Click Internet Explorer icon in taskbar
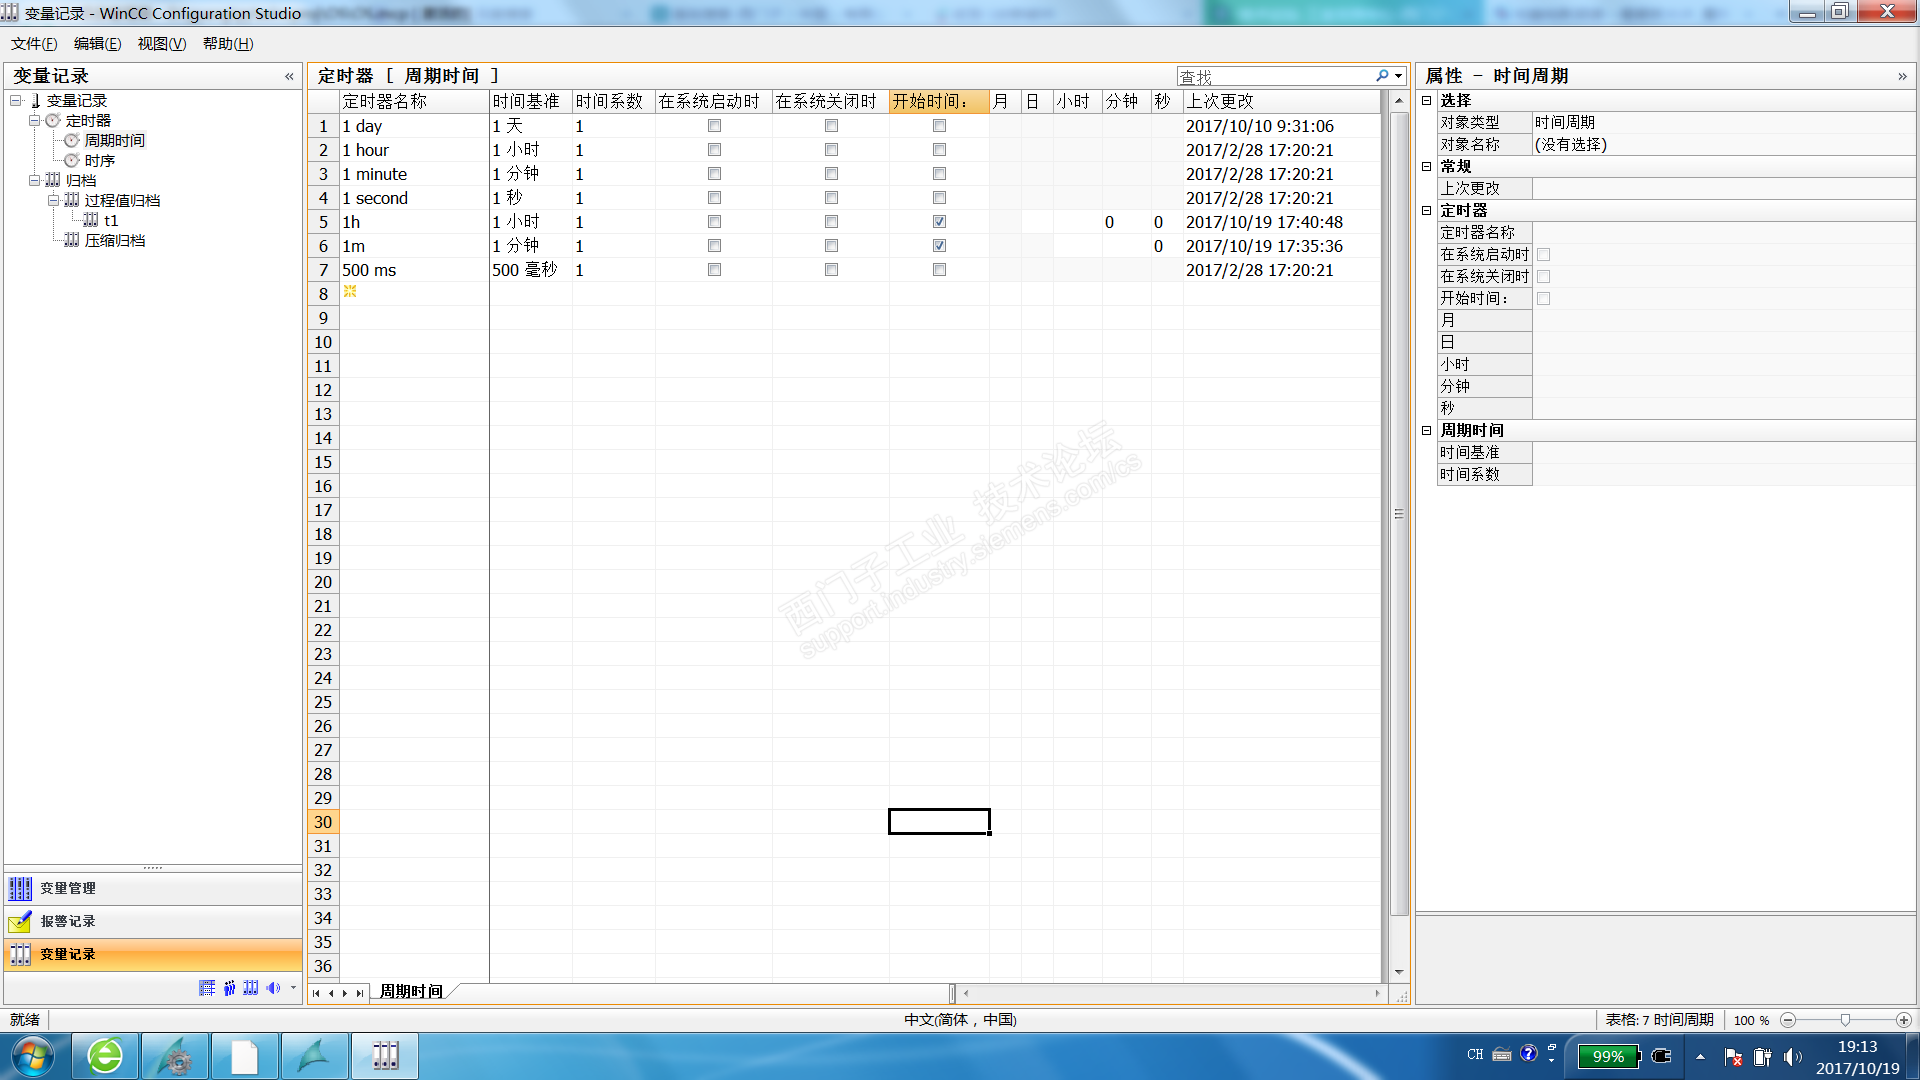The width and height of the screenshot is (1920, 1080). [x=105, y=1056]
